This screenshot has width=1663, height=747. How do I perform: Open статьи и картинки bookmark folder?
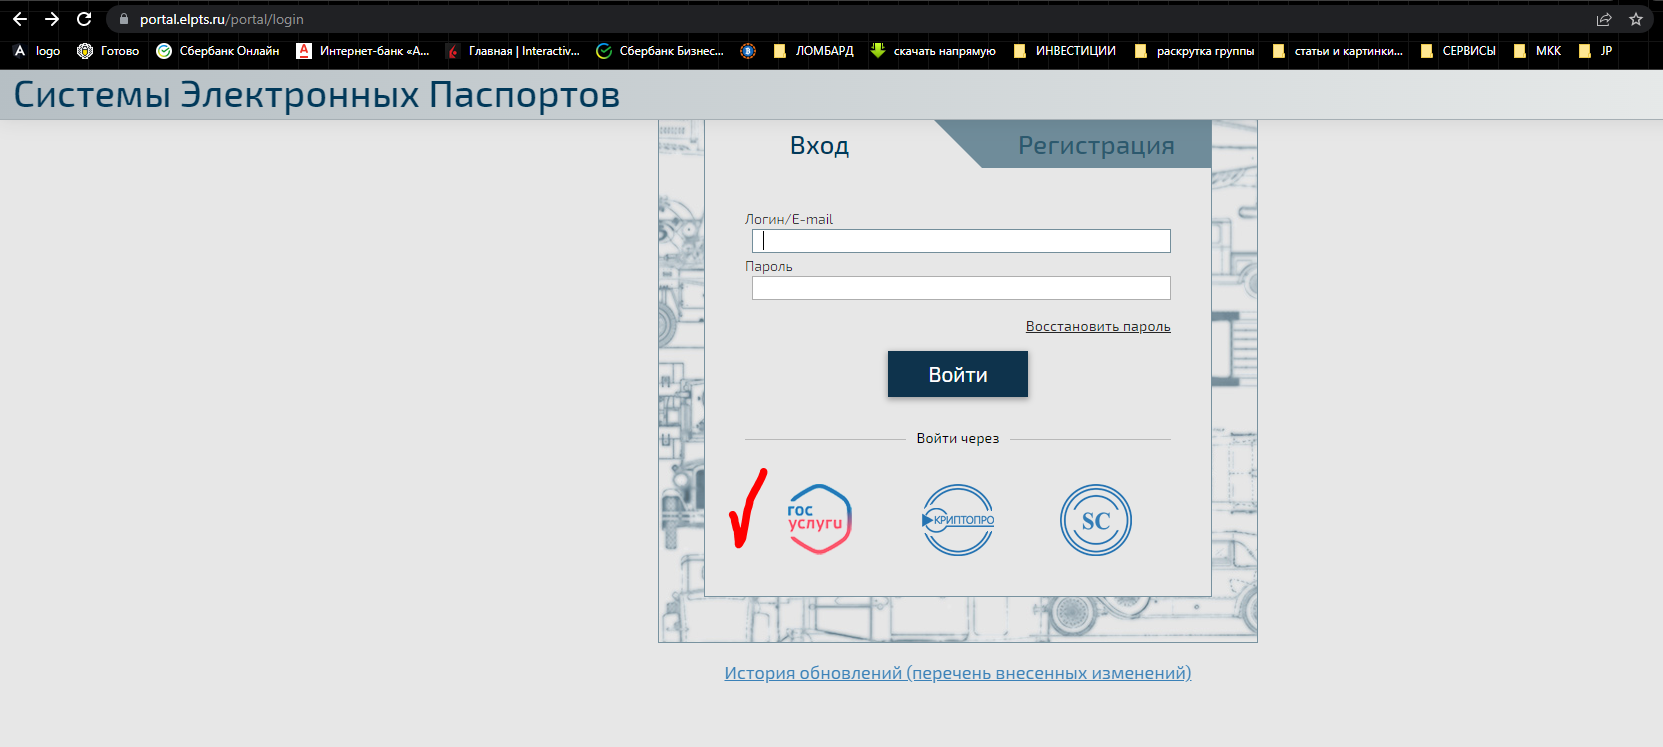point(1337,51)
